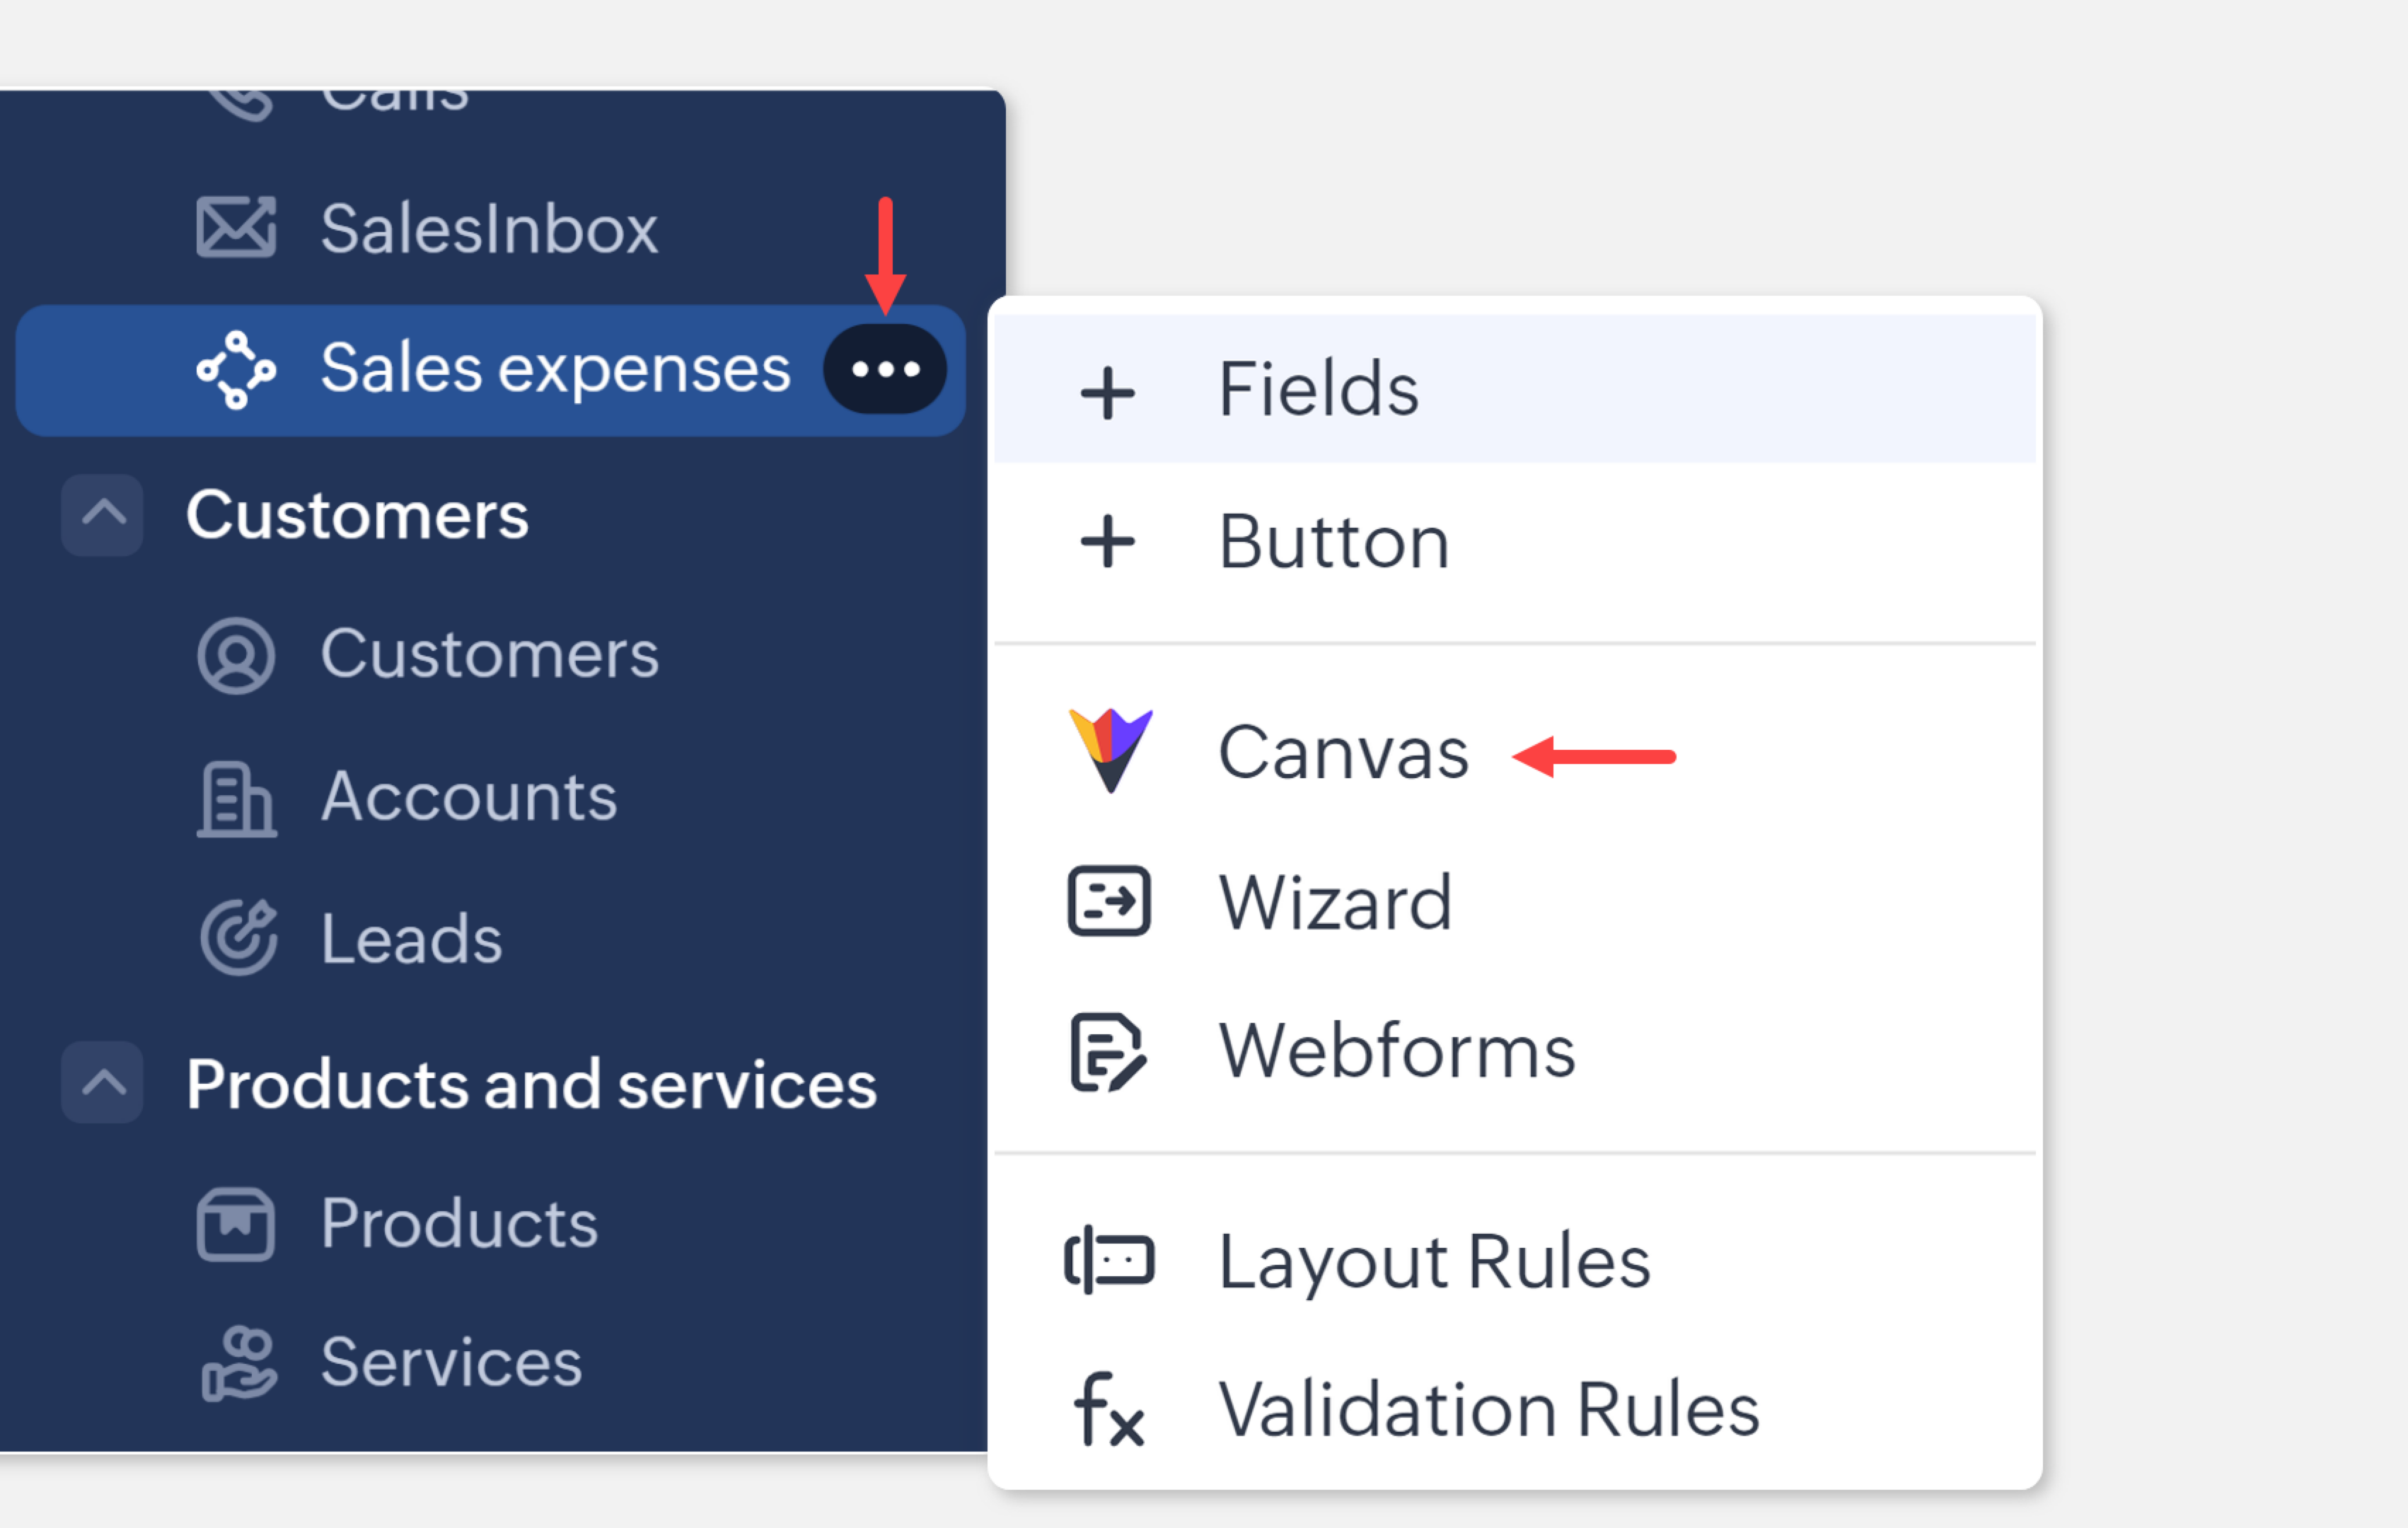Click the Customers person icon
This screenshot has height=1528, width=2408.
(236, 656)
